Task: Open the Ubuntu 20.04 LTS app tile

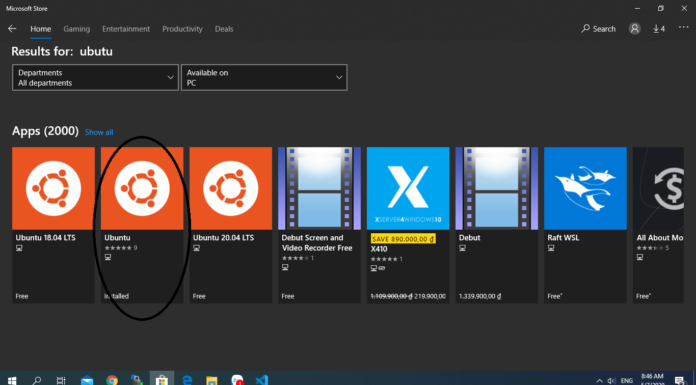Action: click(x=231, y=225)
